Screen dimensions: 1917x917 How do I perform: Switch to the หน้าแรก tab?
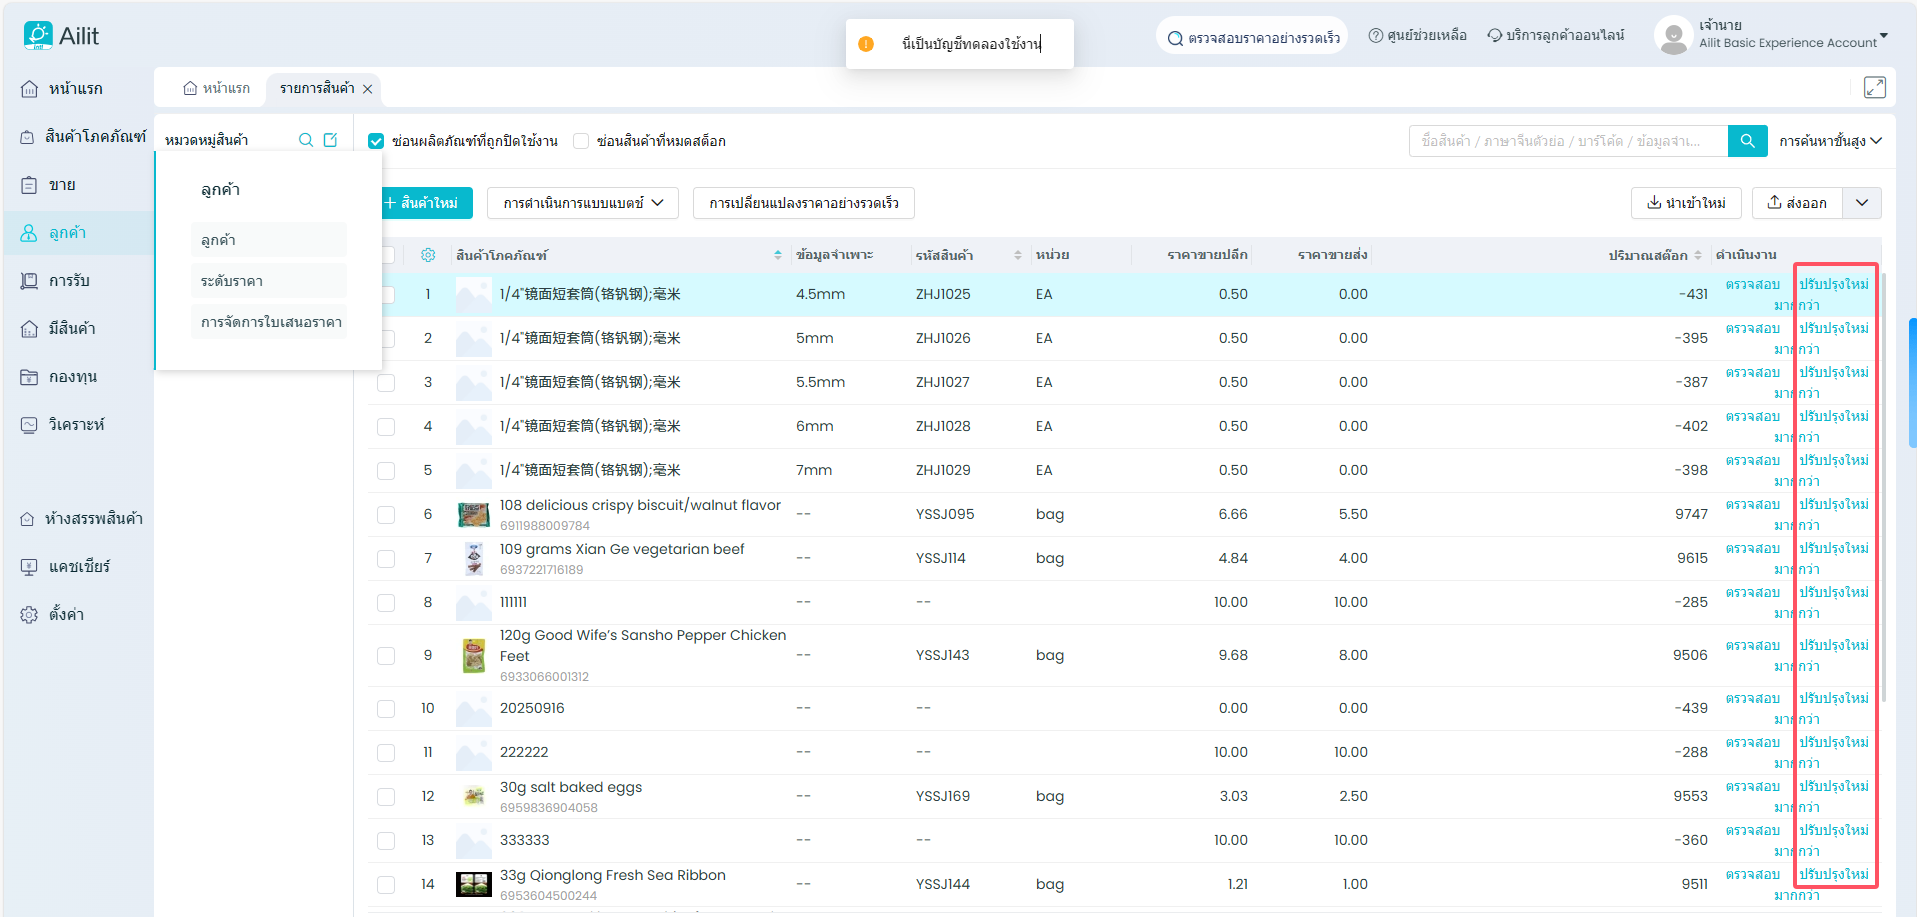217,88
